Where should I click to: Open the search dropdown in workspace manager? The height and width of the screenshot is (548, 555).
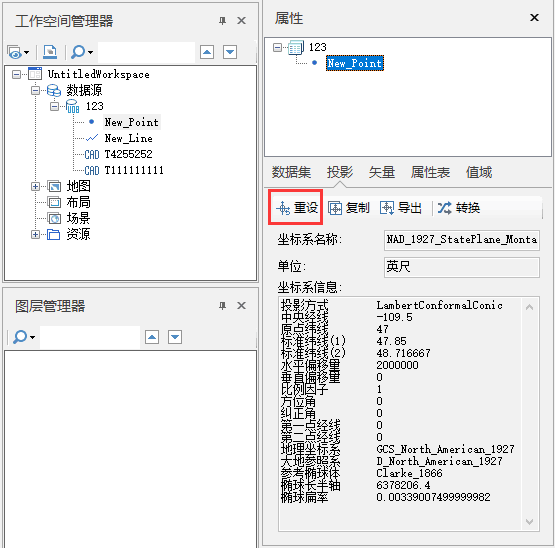point(82,52)
